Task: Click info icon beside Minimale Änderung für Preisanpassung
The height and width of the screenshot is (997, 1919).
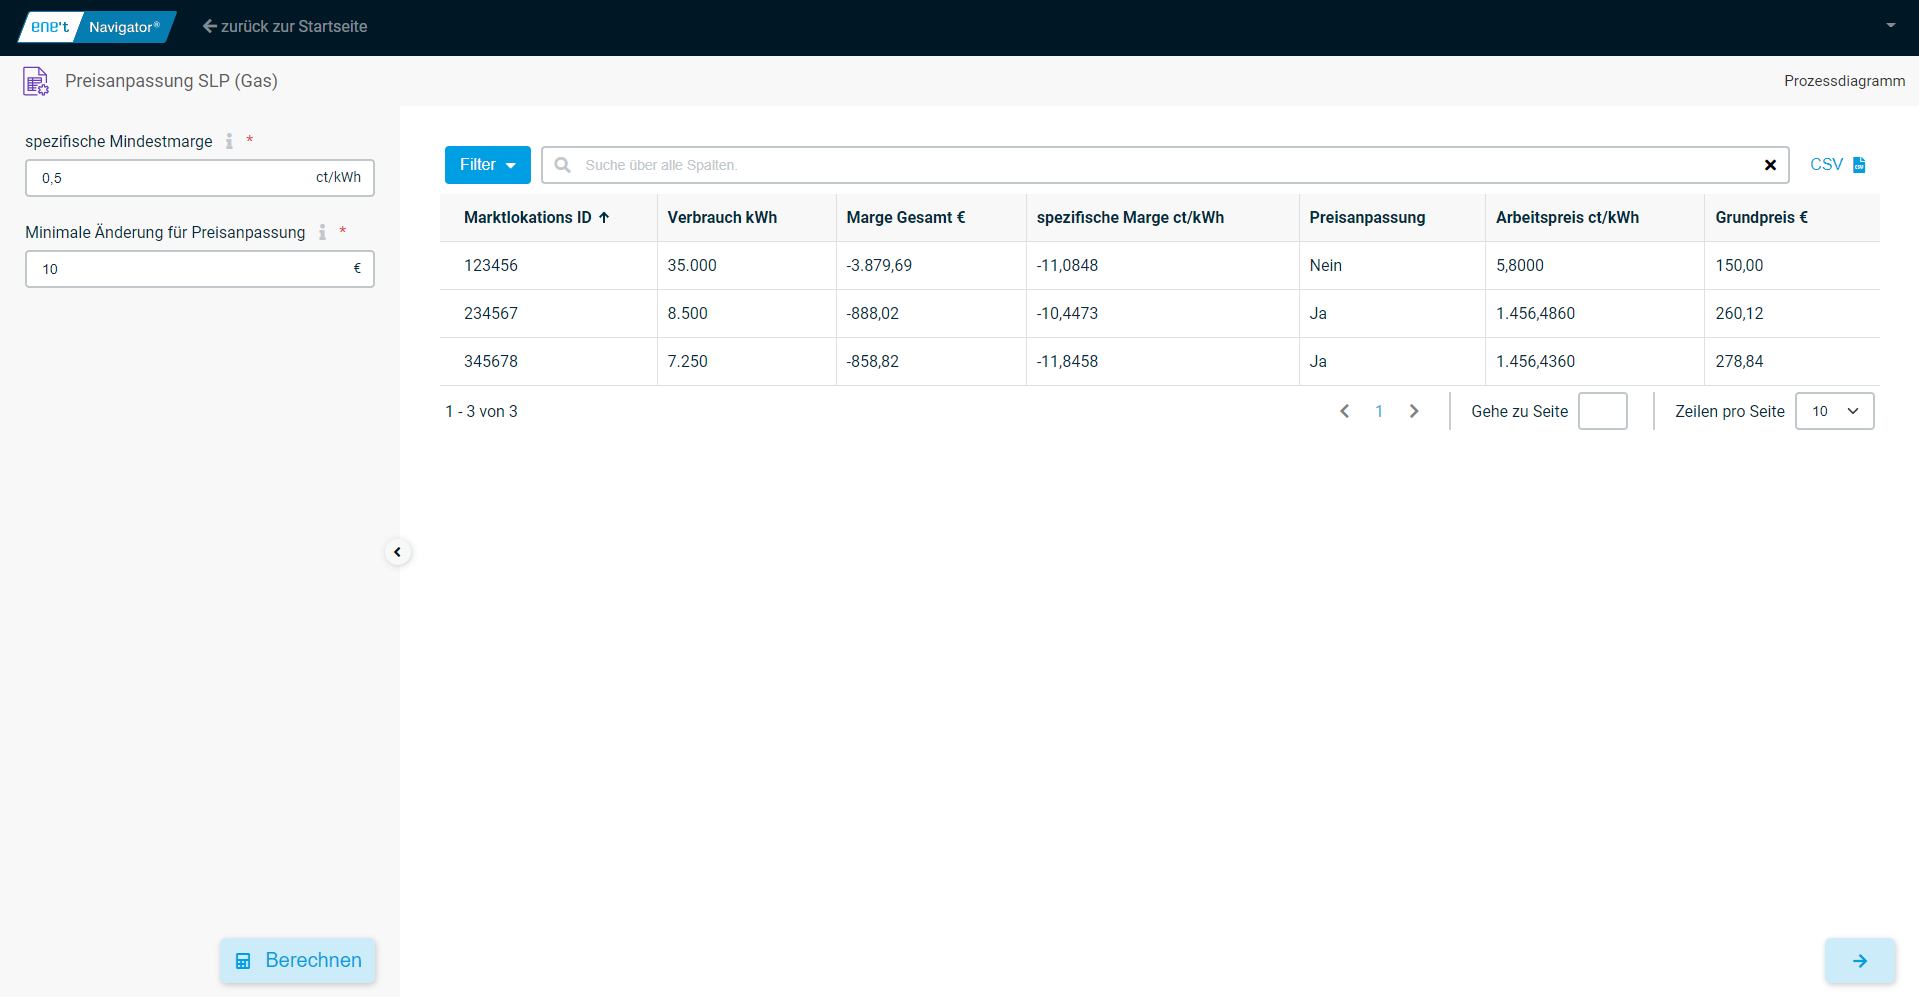Action: [x=322, y=232]
